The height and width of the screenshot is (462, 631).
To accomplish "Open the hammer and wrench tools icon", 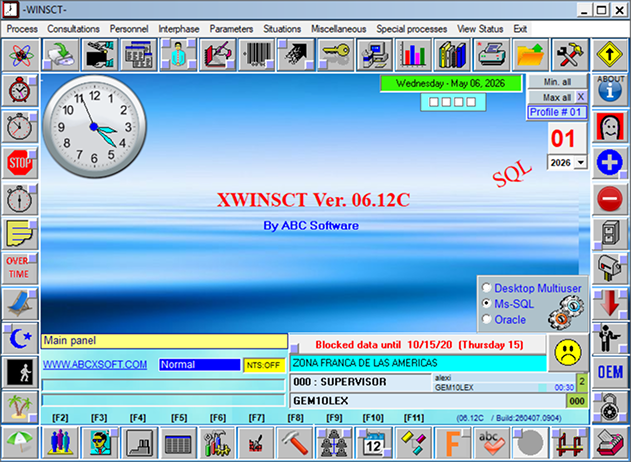I will [x=570, y=55].
